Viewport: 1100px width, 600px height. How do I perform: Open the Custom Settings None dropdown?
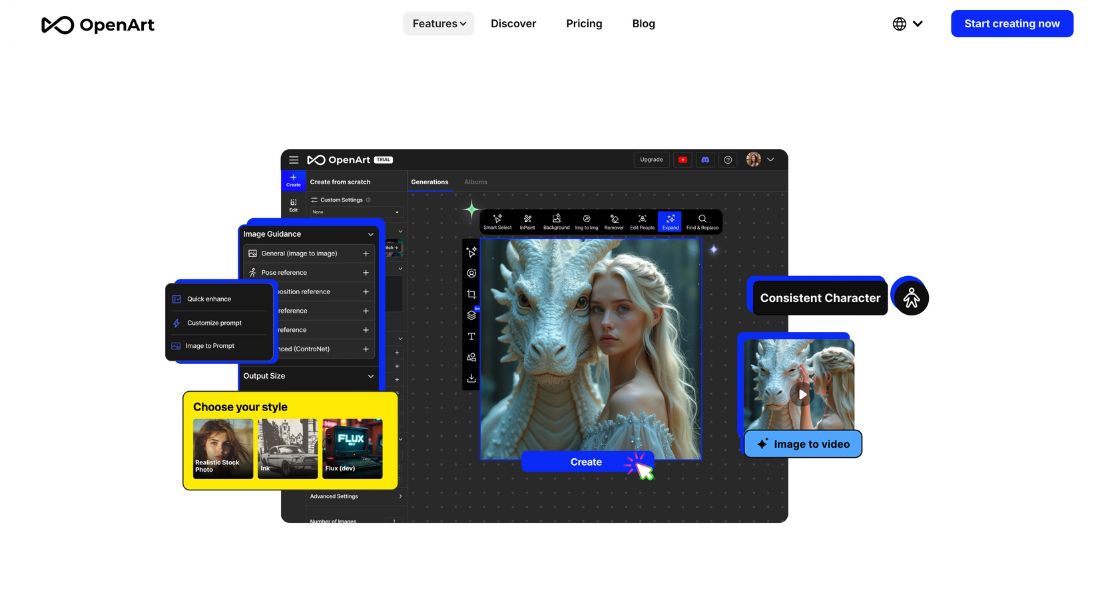pyautogui.click(x=355, y=212)
